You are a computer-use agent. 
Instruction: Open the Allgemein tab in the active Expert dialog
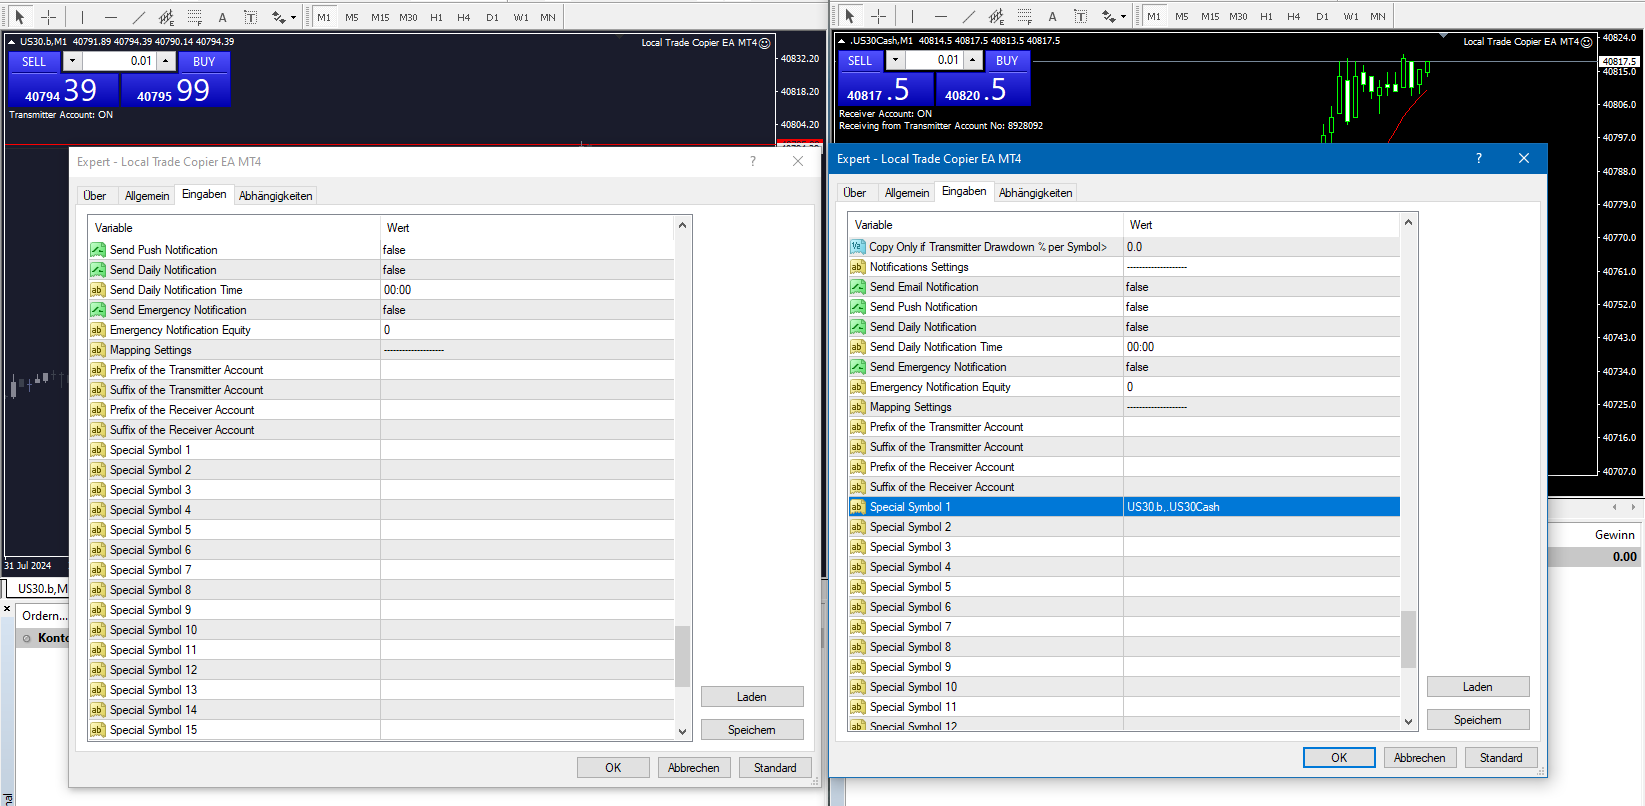pyautogui.click(x=906, y=193)
